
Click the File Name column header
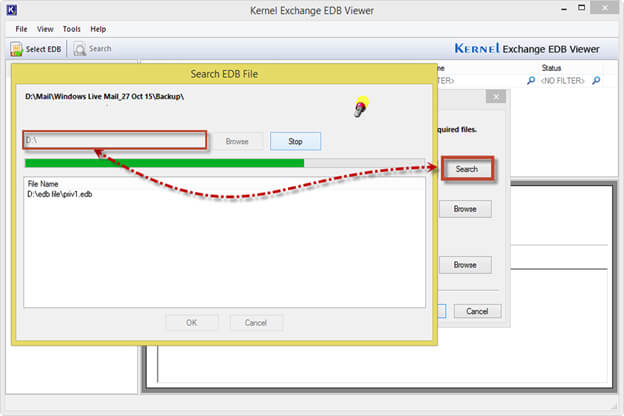point(43,184)
